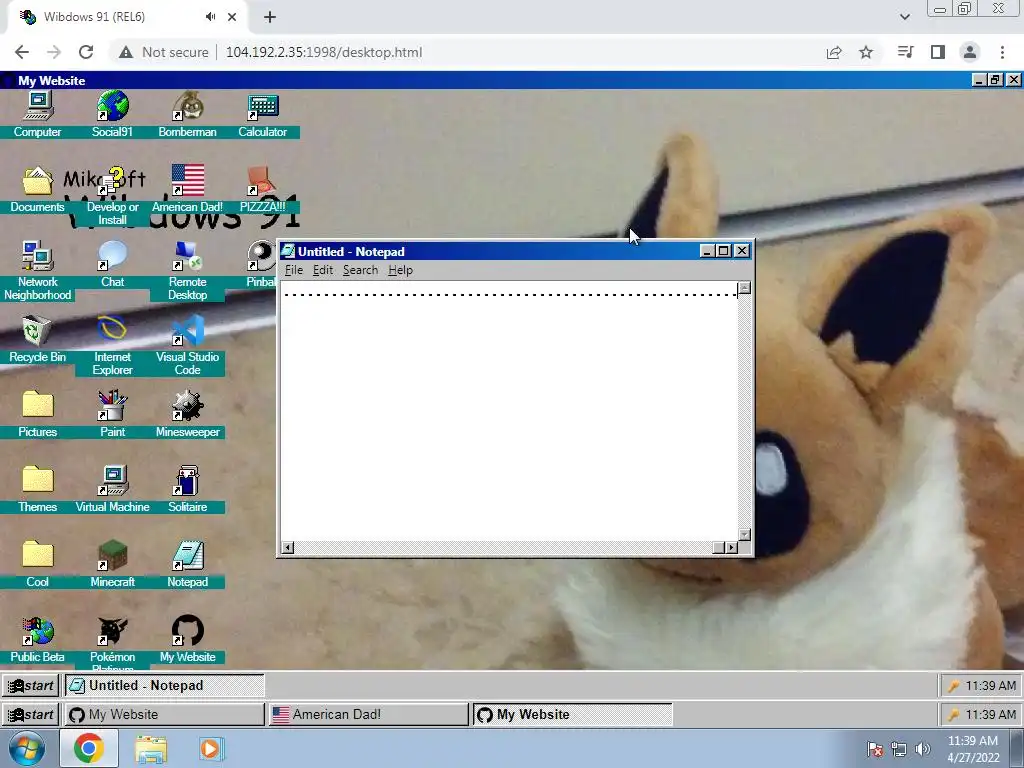The image size is (1024, 768).
Task: Open a new browser tab
Action: pos(270,17)
